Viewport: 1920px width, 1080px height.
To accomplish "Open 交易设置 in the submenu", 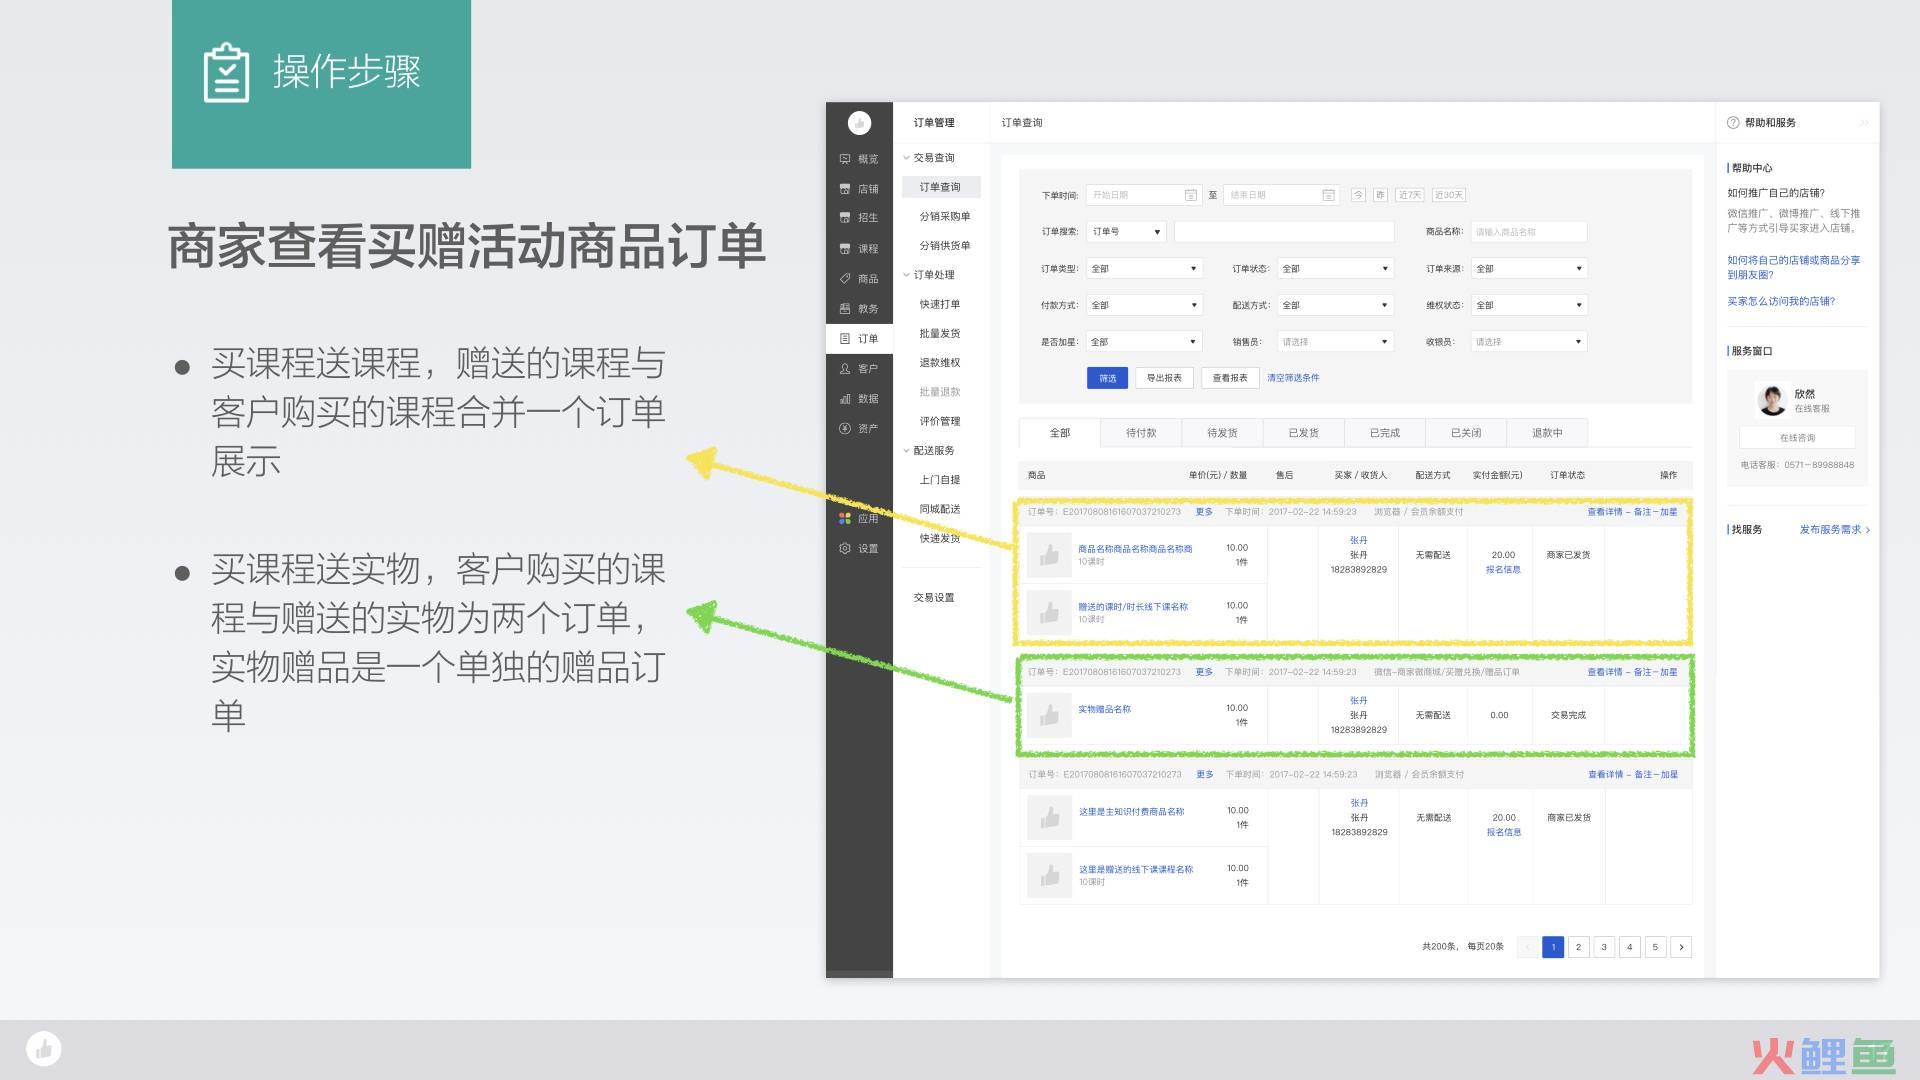I will pyautogui.click(x=934, y=598).
